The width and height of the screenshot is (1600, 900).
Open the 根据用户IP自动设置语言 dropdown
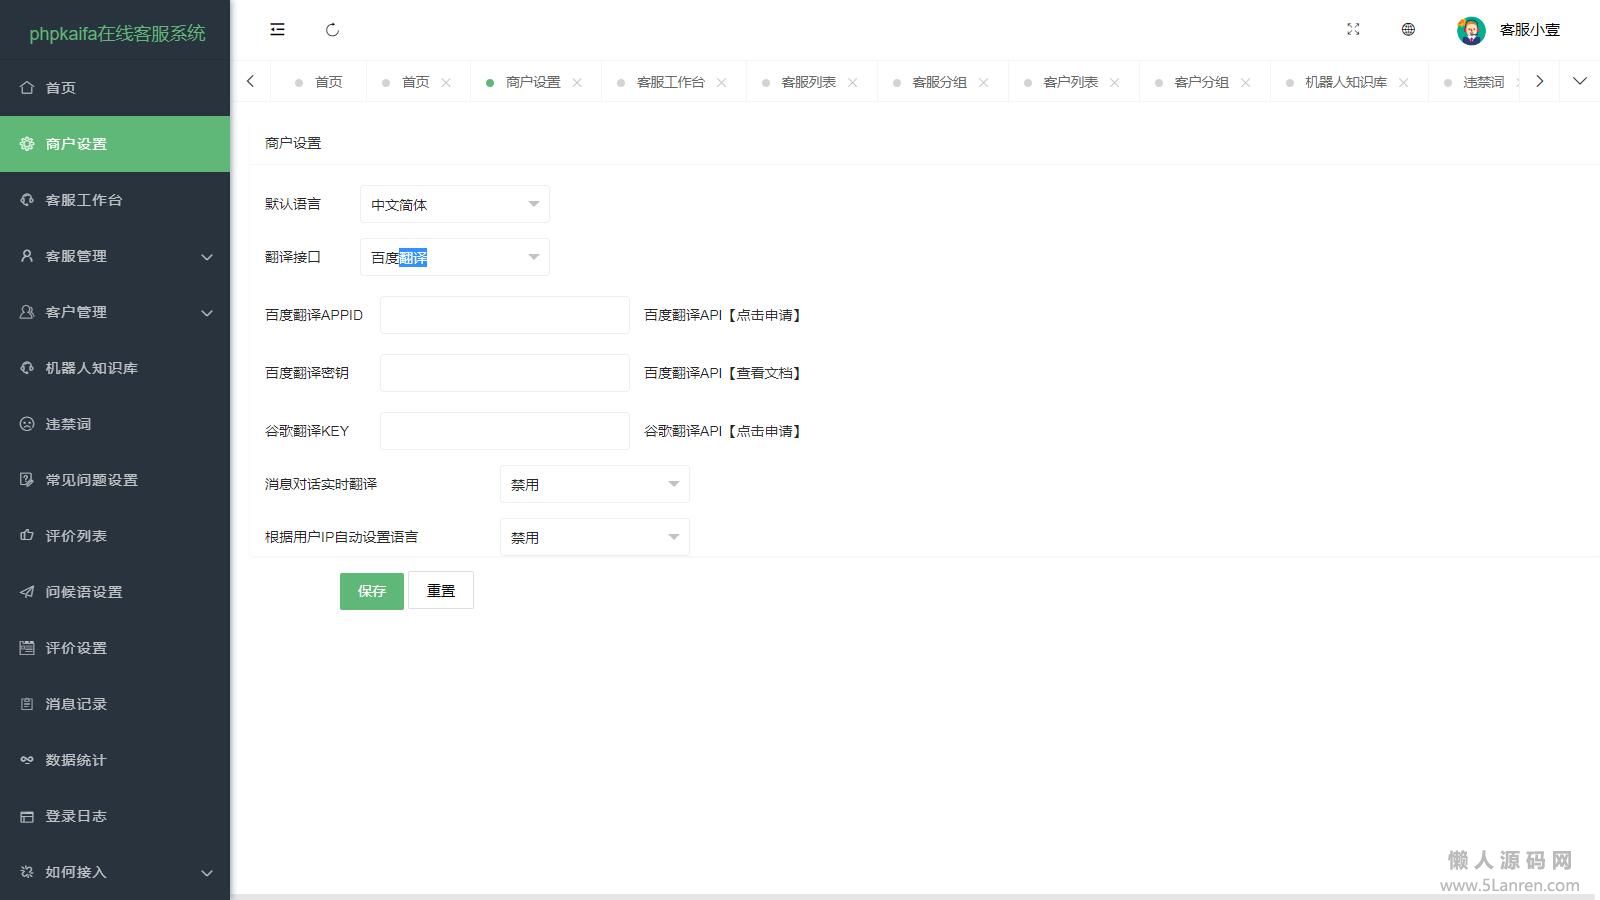[x=594, y=537]
